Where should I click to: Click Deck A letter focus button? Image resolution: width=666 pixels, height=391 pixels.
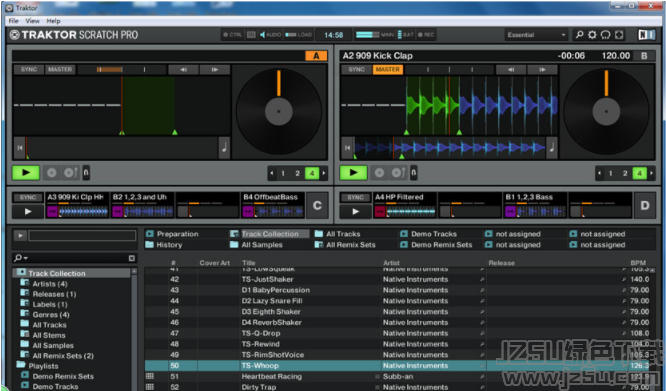pos(316,56)
